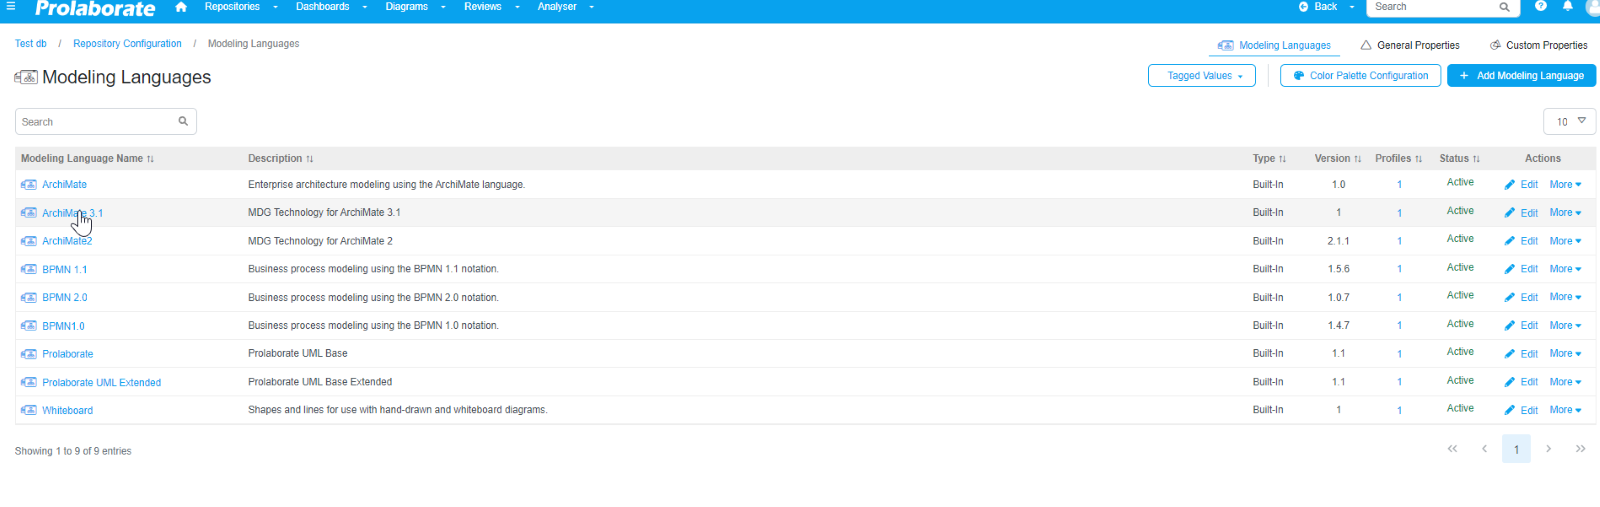Open the Diagrams menu
1600x507 pixels.
coord(415,6)
